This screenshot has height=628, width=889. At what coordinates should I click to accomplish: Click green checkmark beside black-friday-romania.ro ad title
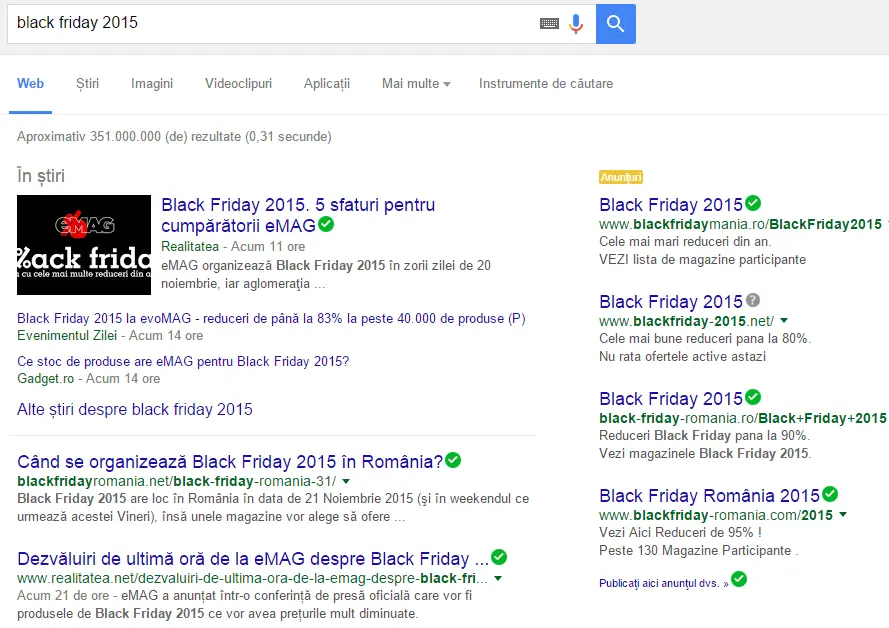click(x=753, y=397)
